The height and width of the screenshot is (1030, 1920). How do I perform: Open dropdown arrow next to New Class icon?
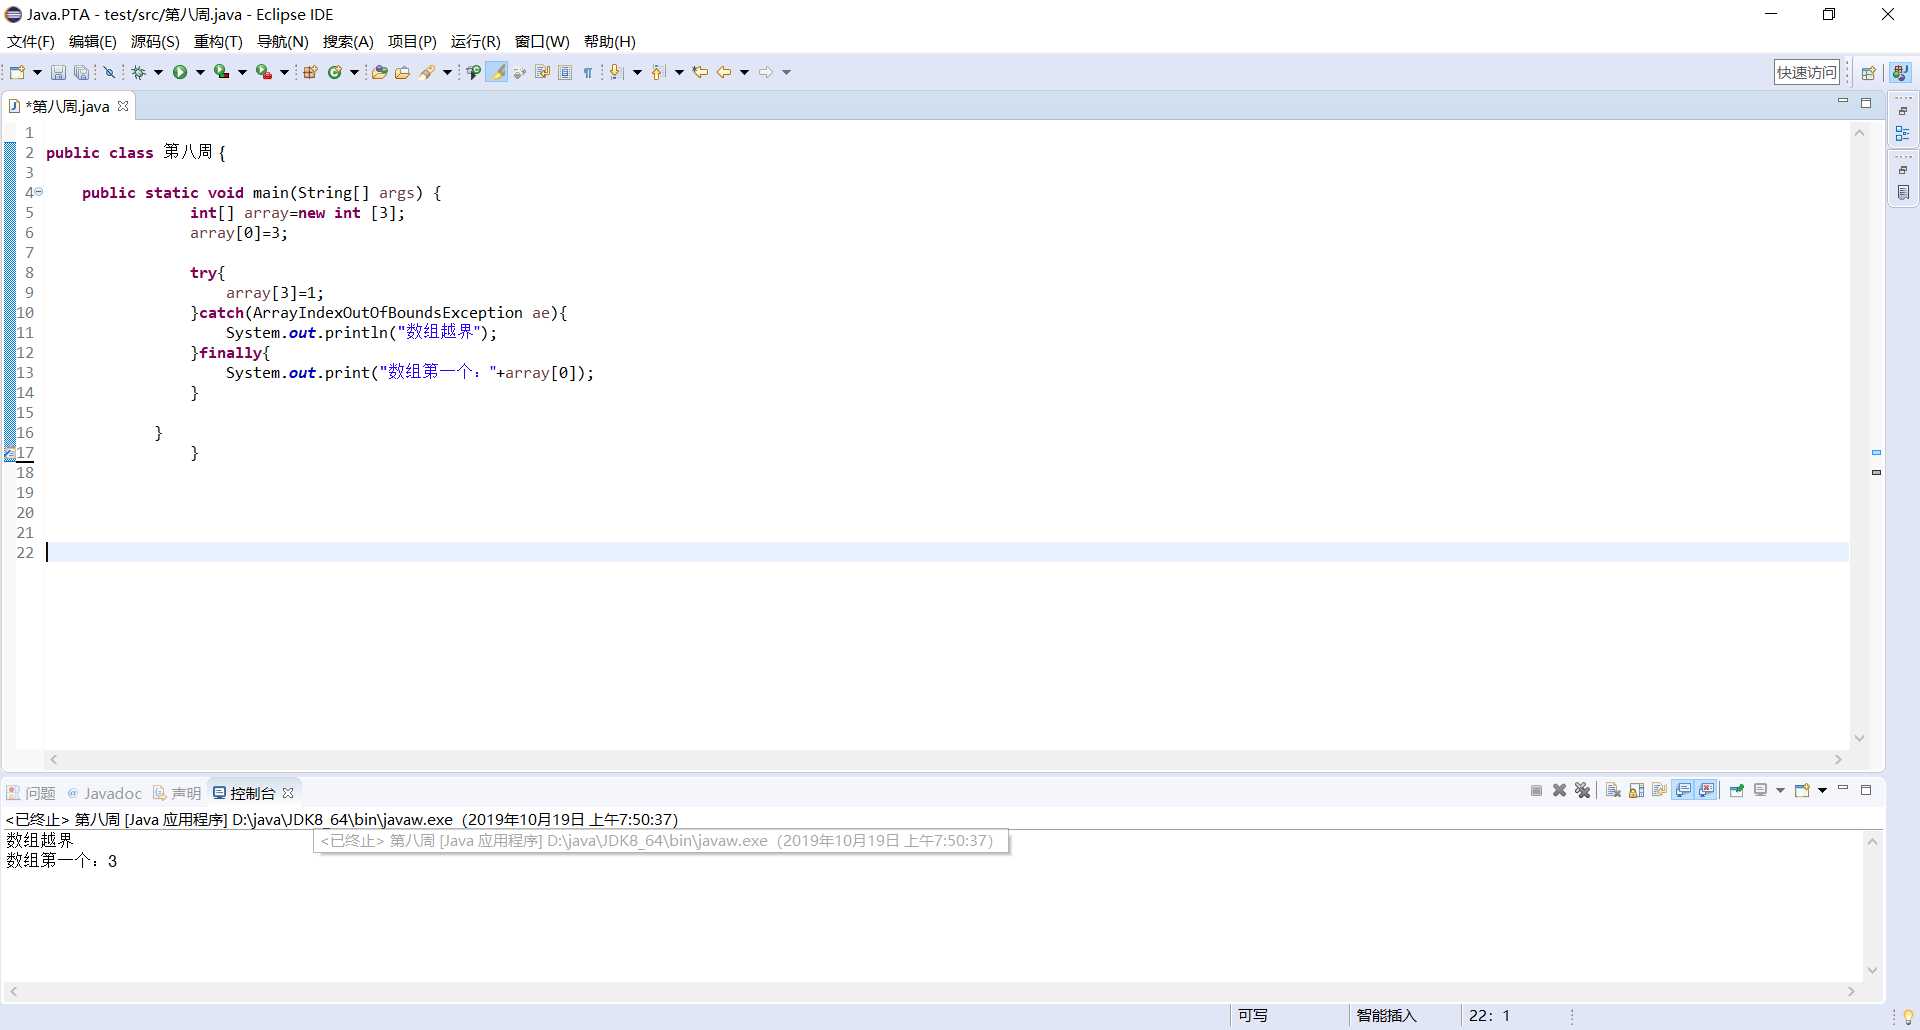(354, 72)
